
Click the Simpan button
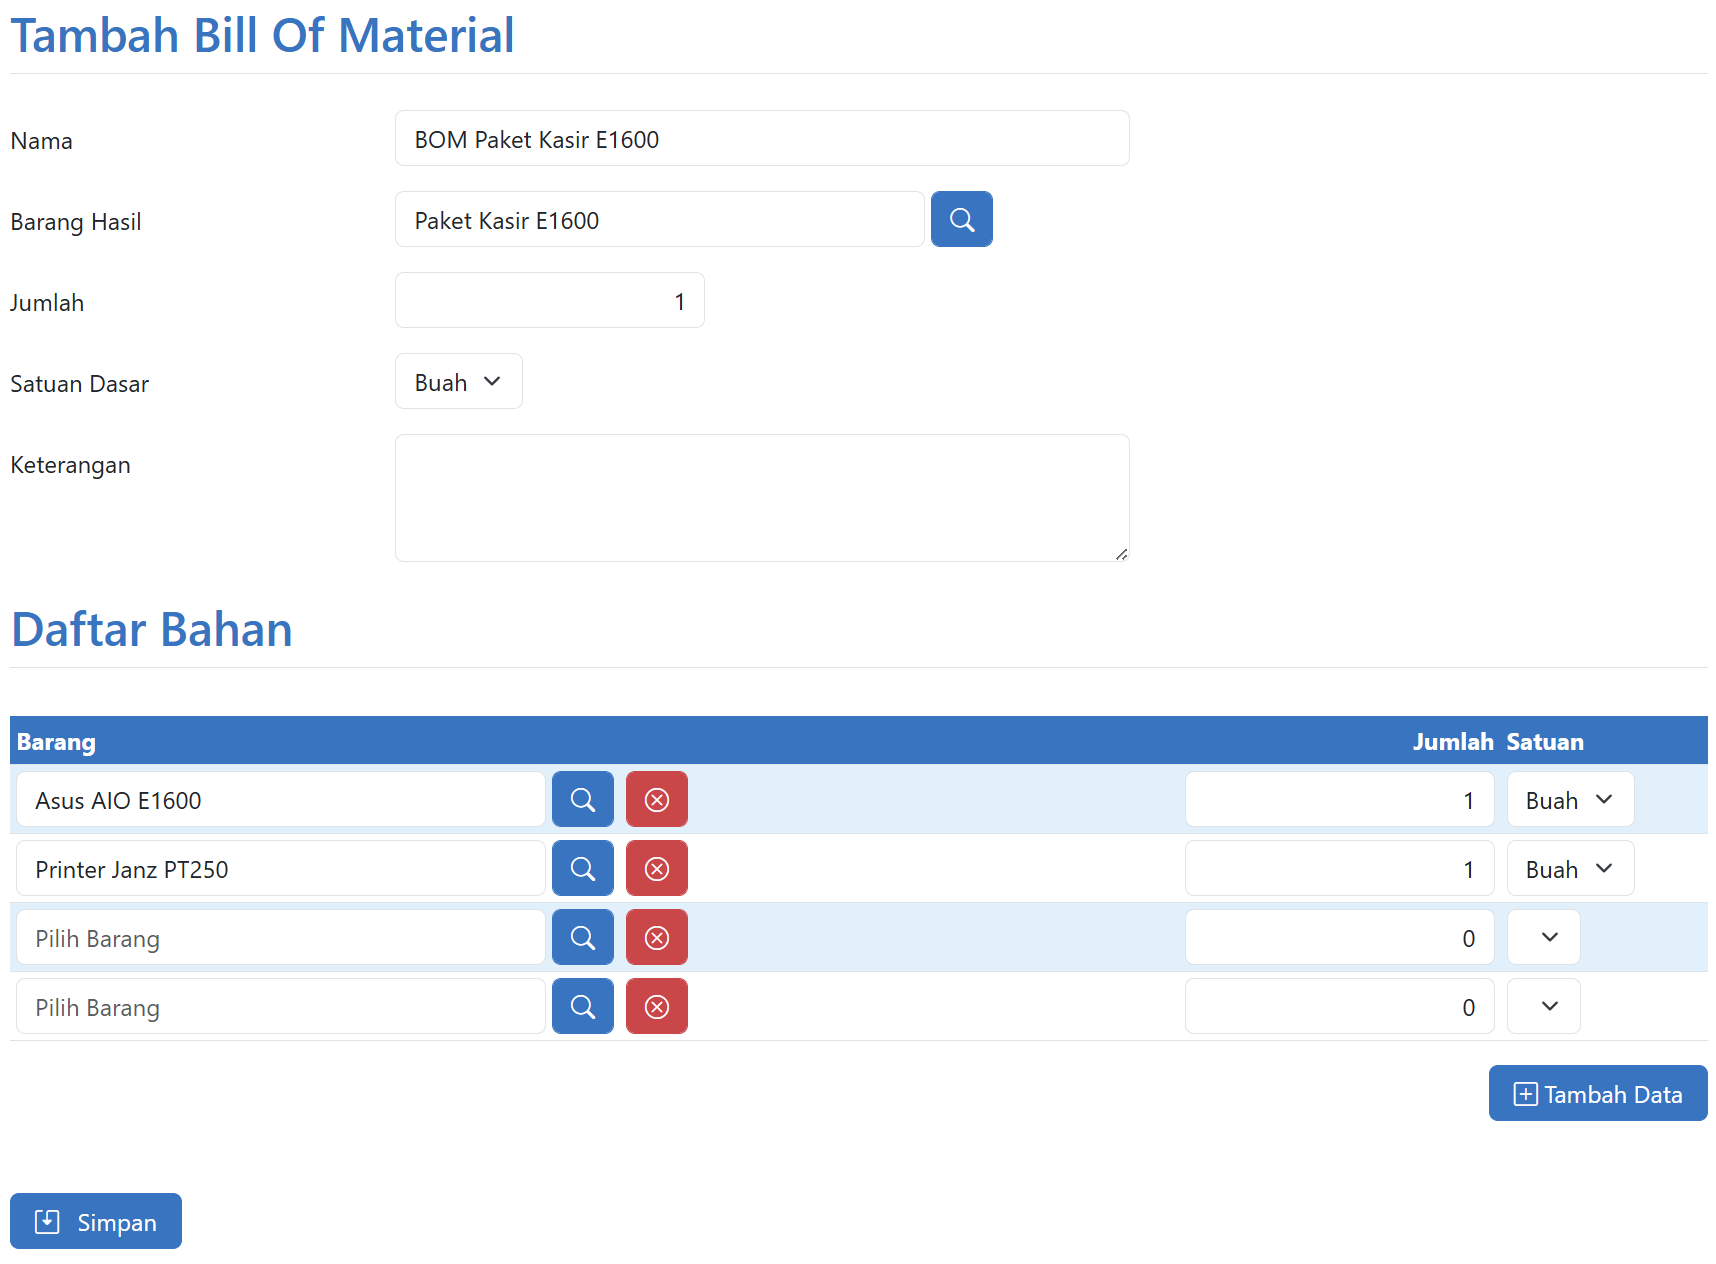96,1221
